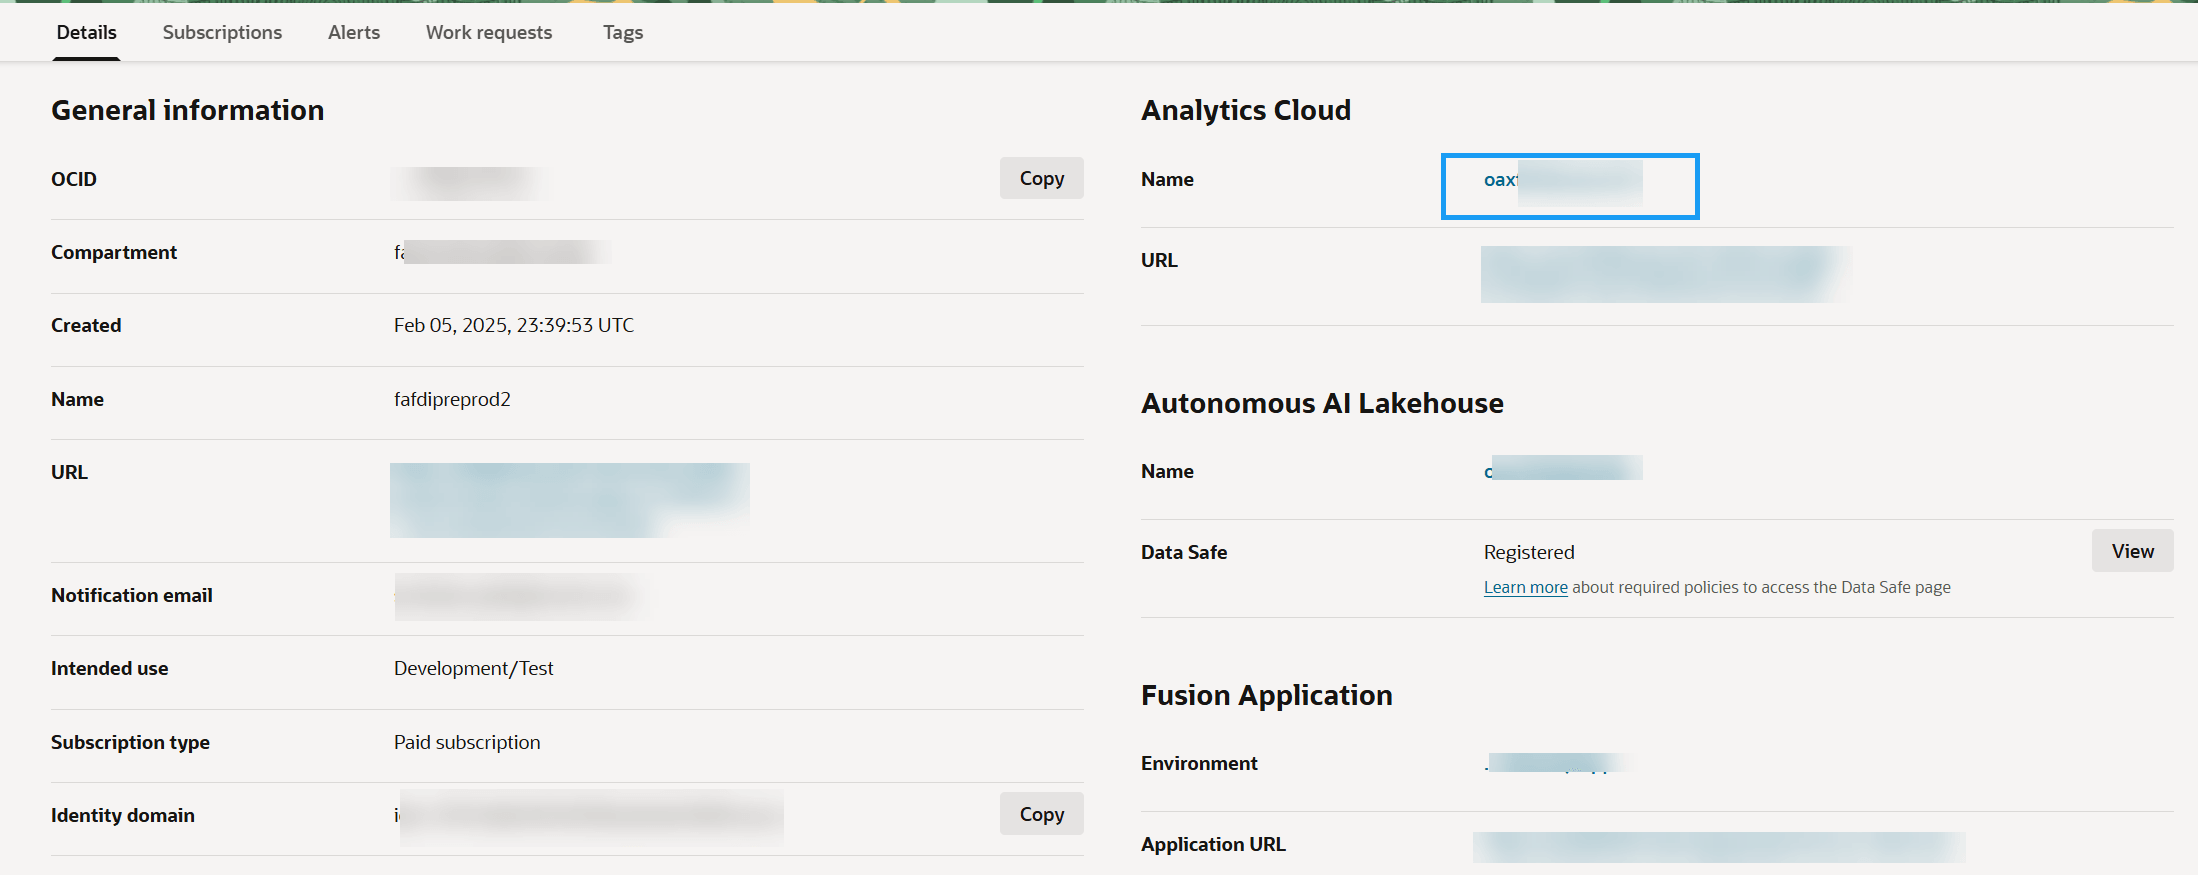
Task: Click the Subscription type label
Action: (130, 742)
